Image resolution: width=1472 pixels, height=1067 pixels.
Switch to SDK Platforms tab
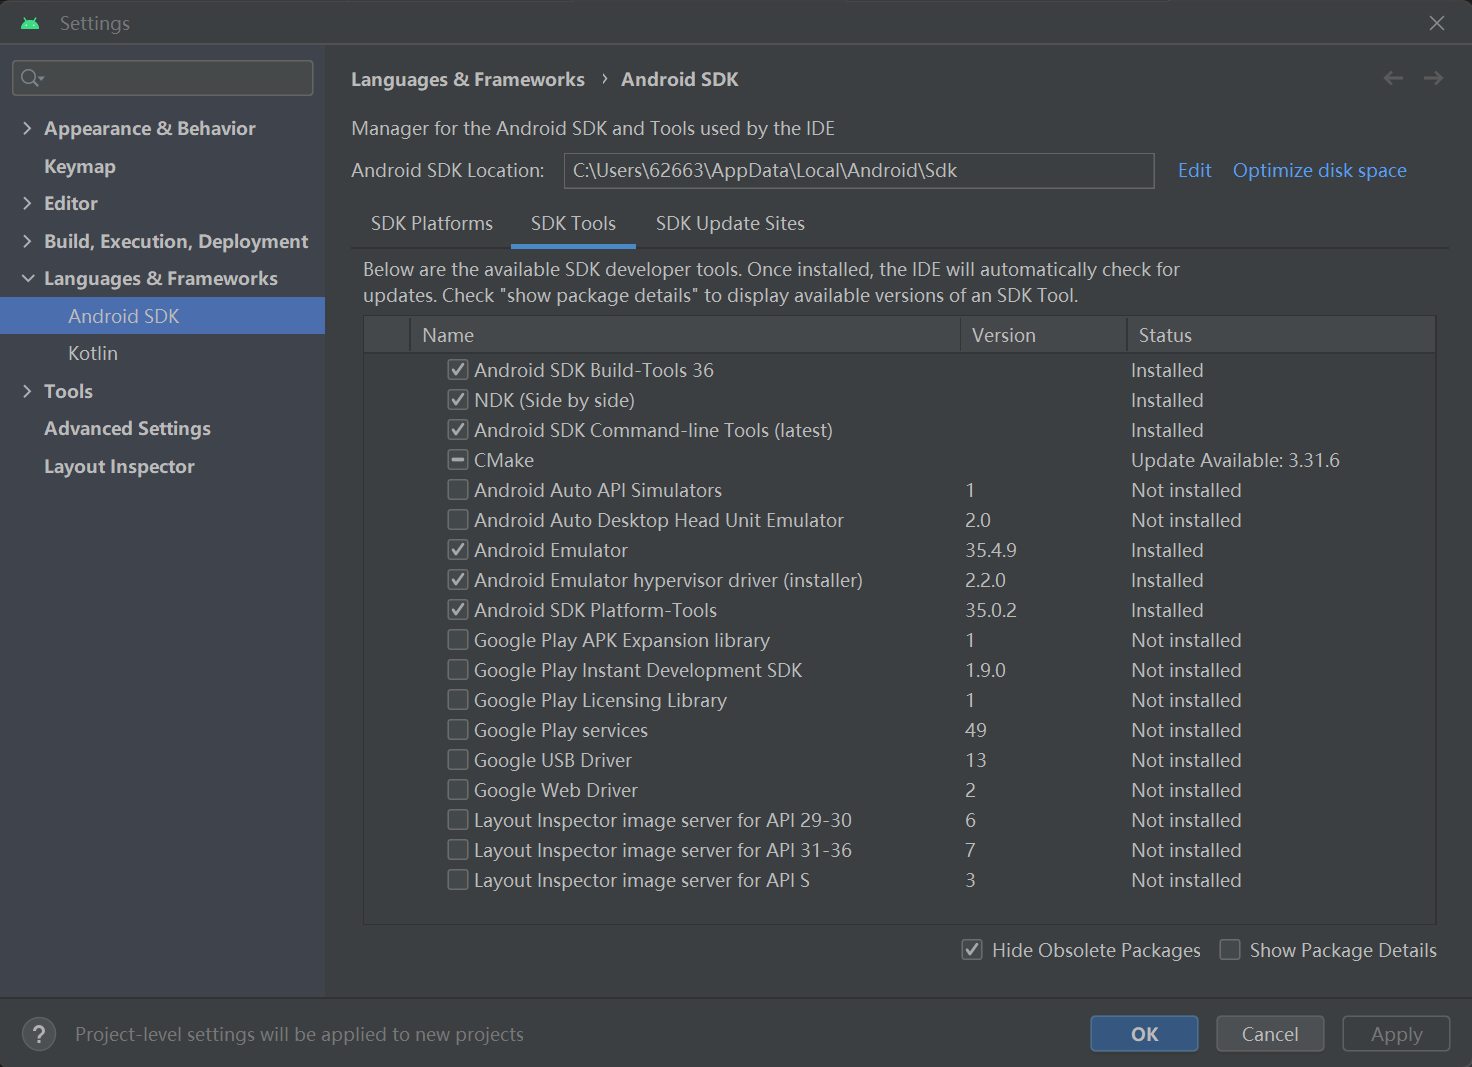click(x=432, y=223)
